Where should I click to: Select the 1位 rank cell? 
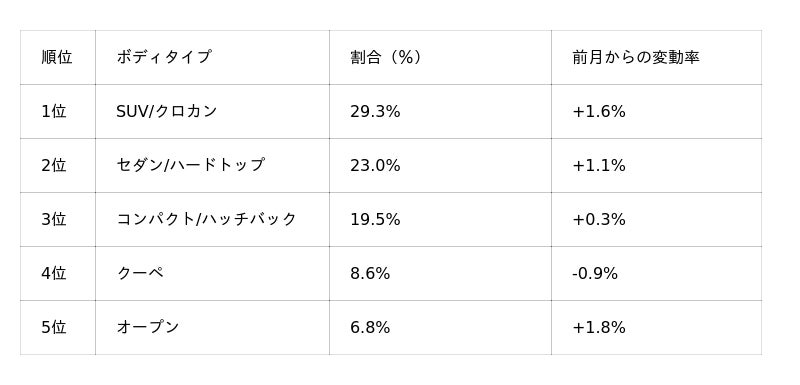click(x=58, y=111)
